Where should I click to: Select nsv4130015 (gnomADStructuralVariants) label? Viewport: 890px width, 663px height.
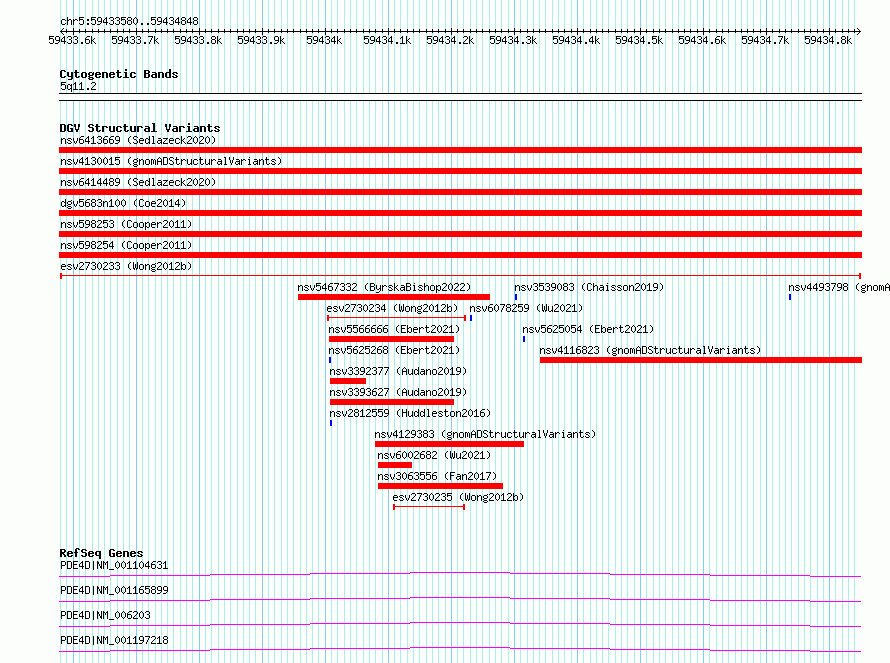click(171, 161)
